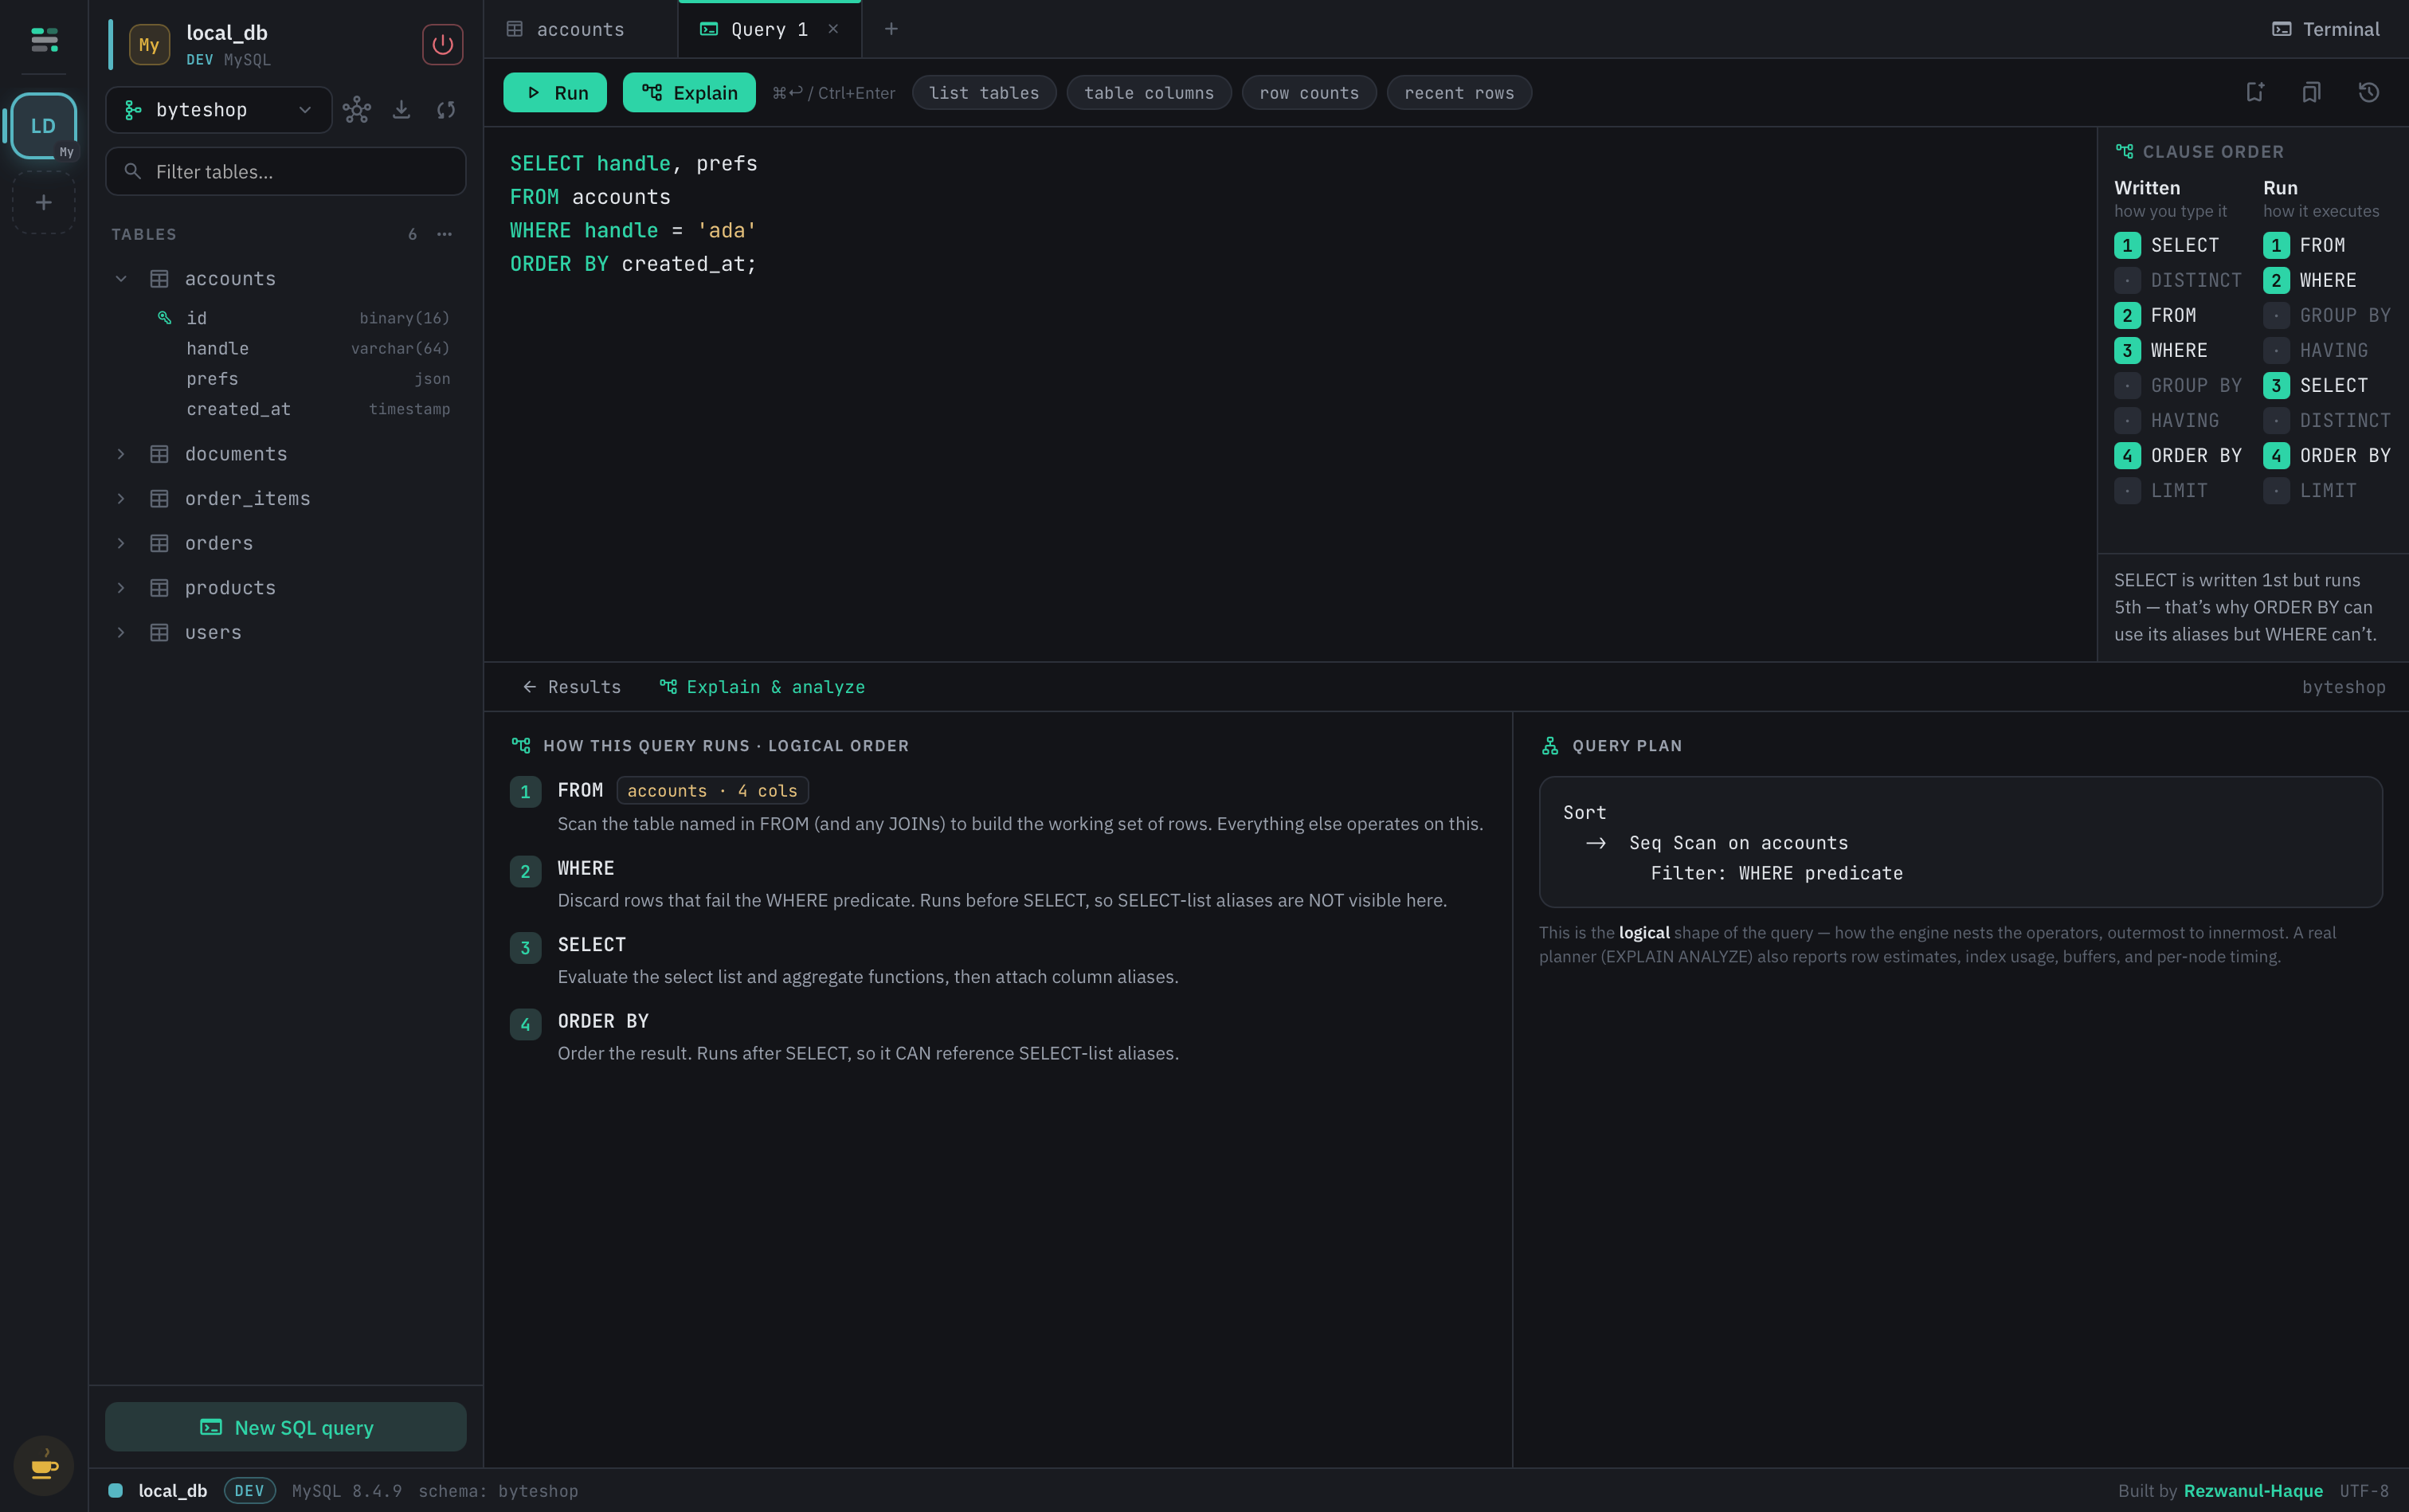Insert the table columns snippet

tap(1149, 93)
